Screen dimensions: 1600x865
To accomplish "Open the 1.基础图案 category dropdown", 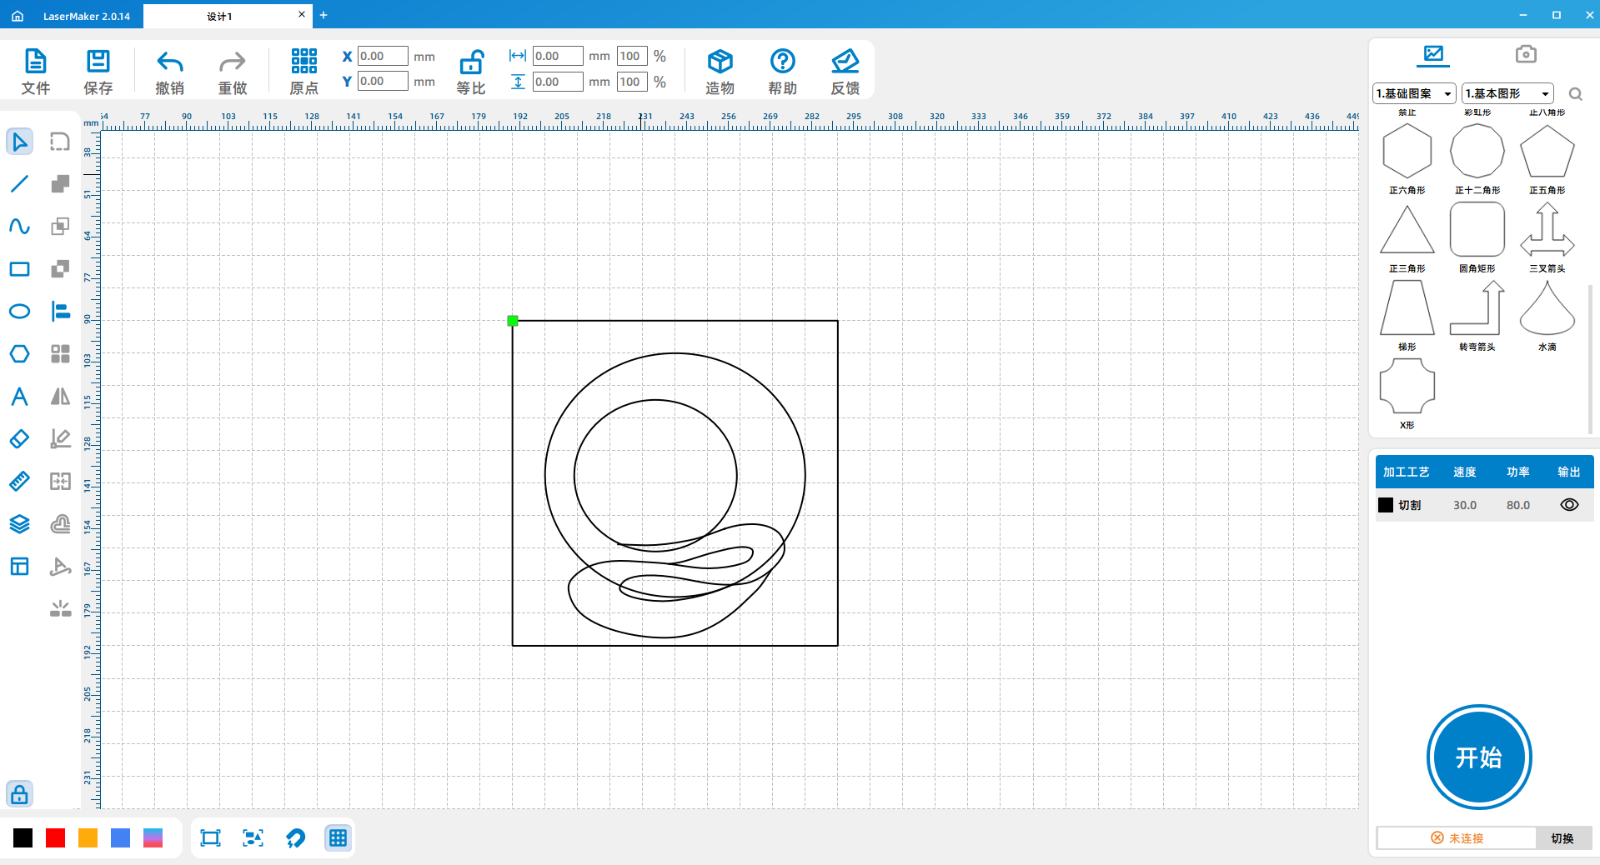I will tap(1414, 94).
